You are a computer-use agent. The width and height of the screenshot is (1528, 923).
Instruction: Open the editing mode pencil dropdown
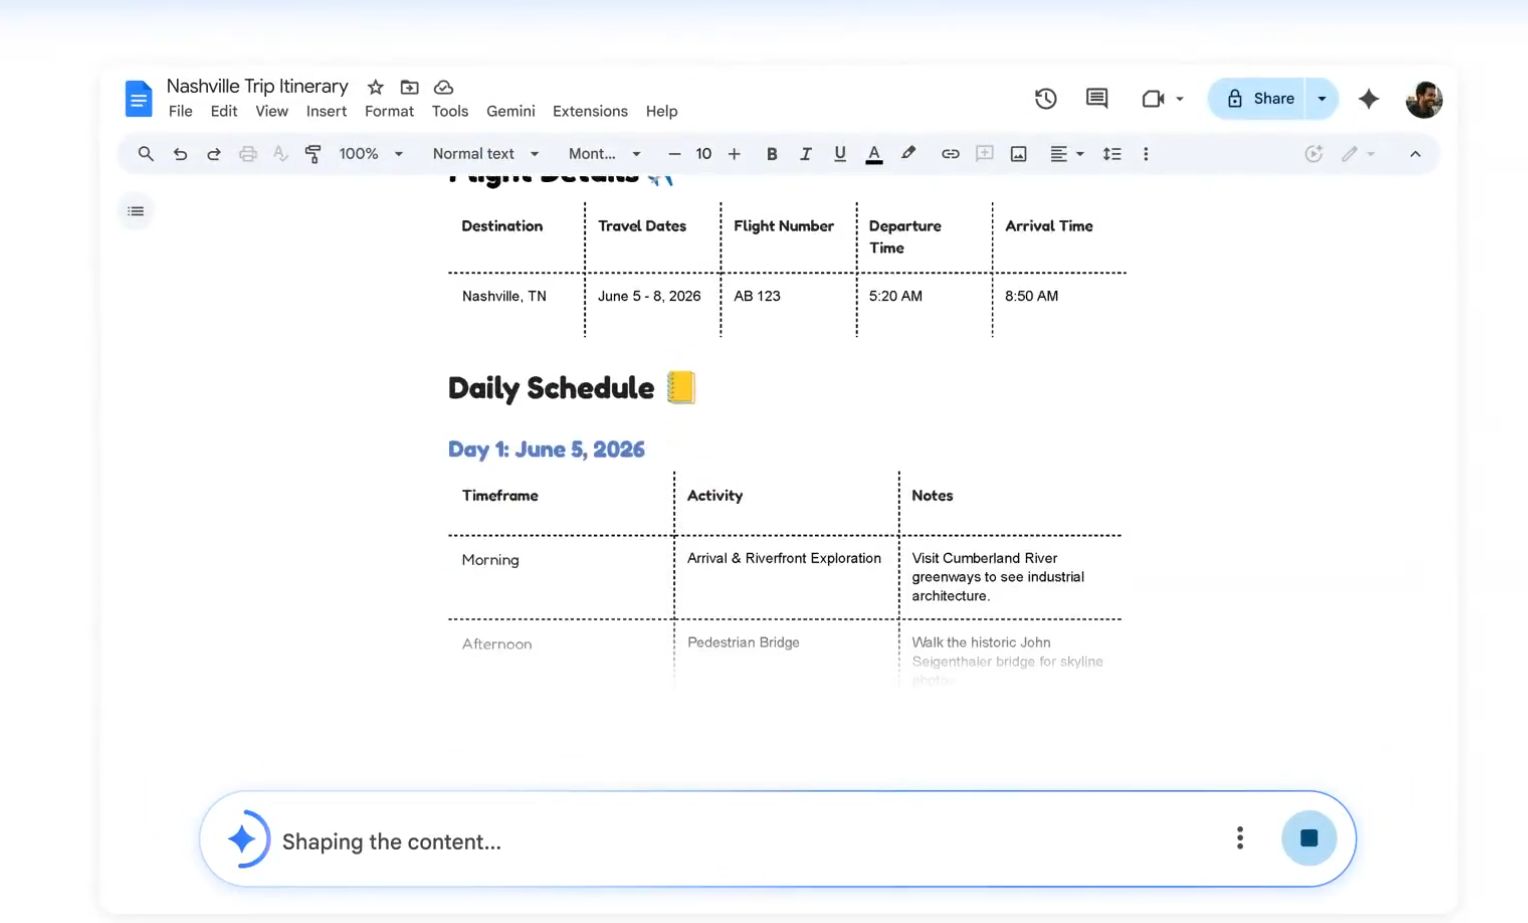[x=1358, y=154]
